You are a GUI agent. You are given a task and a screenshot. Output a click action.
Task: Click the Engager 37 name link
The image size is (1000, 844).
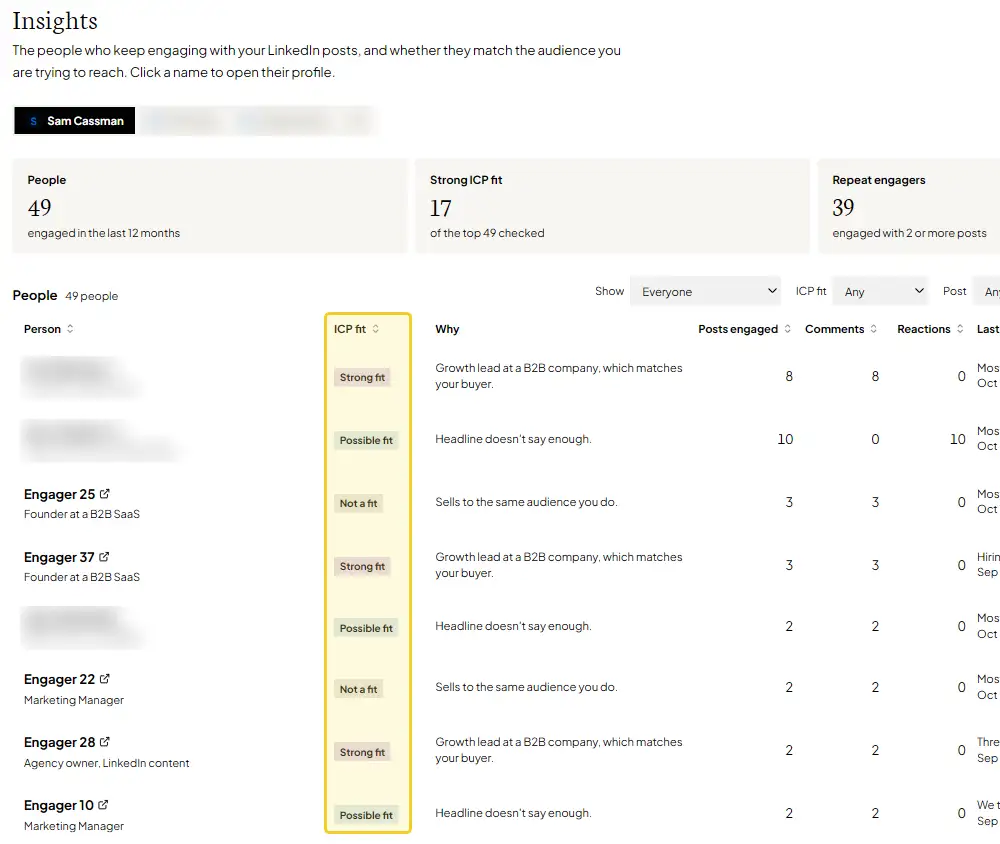[x=59, y=558]
